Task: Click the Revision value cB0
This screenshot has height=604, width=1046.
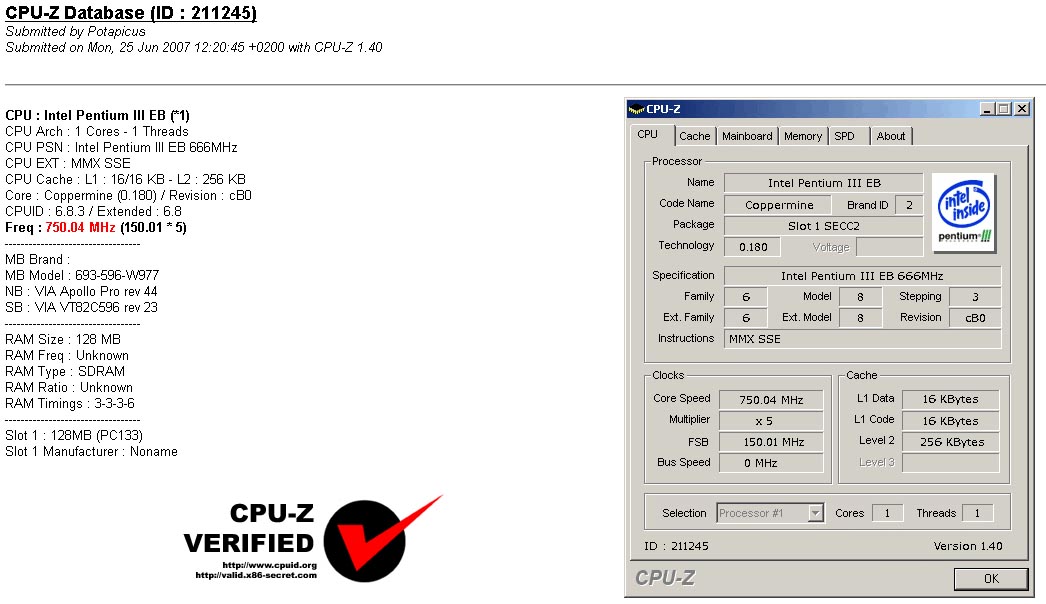Action: tap(975, 318)
